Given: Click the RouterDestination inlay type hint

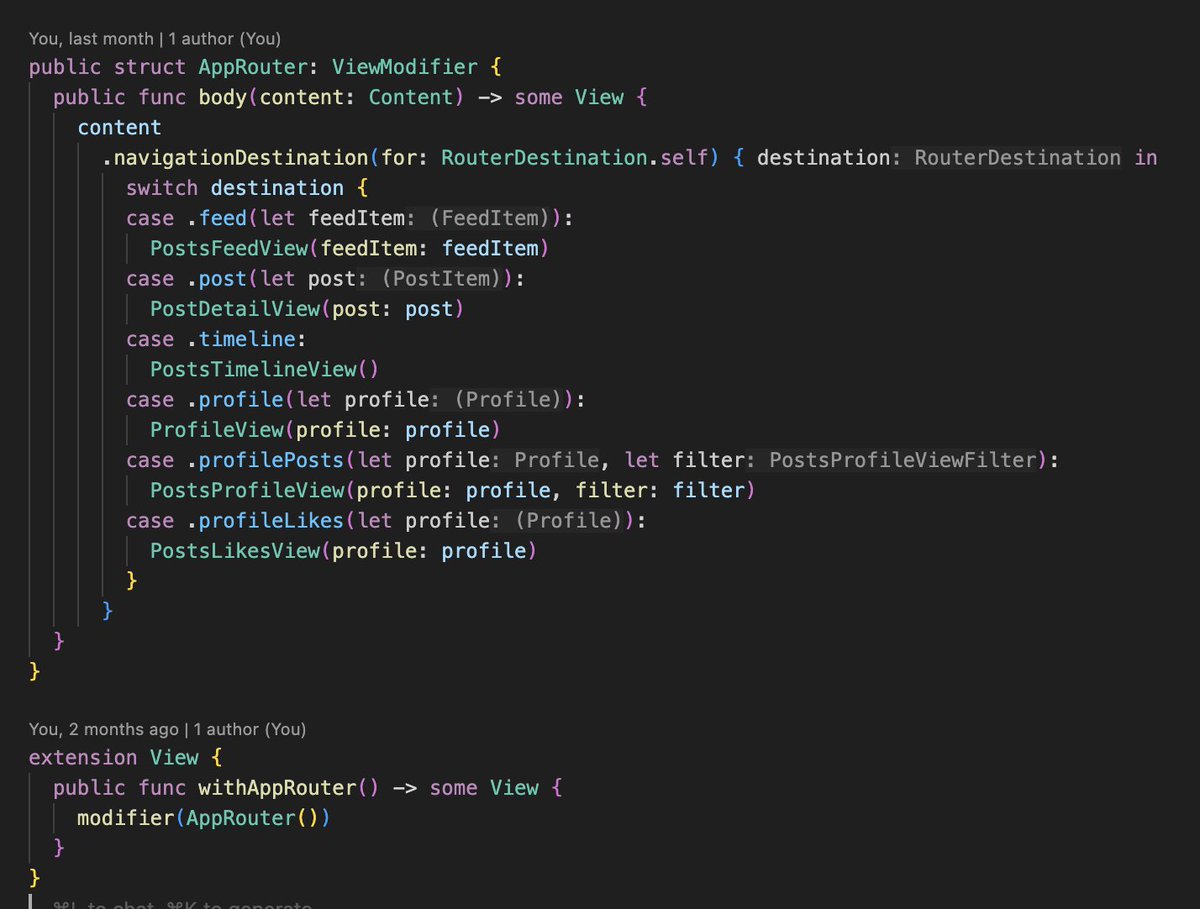Looking at the screenshot, I should (x=1017, y=157).
